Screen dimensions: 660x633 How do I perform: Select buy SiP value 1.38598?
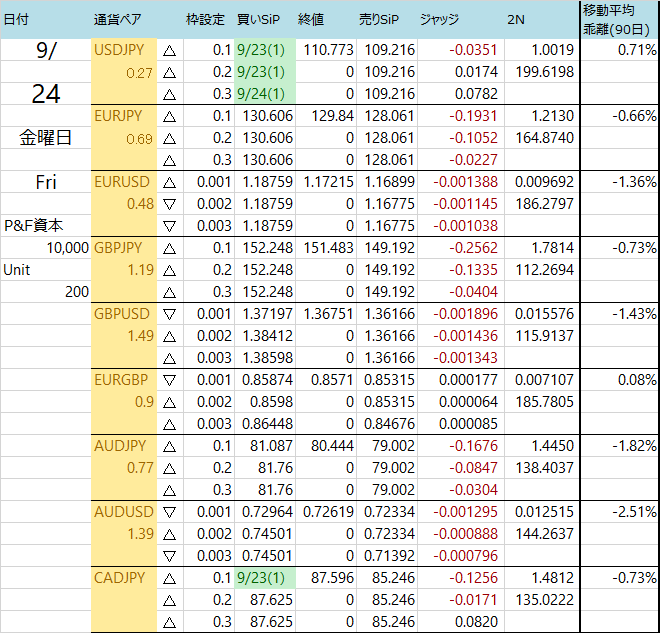[x=267, y=358]
